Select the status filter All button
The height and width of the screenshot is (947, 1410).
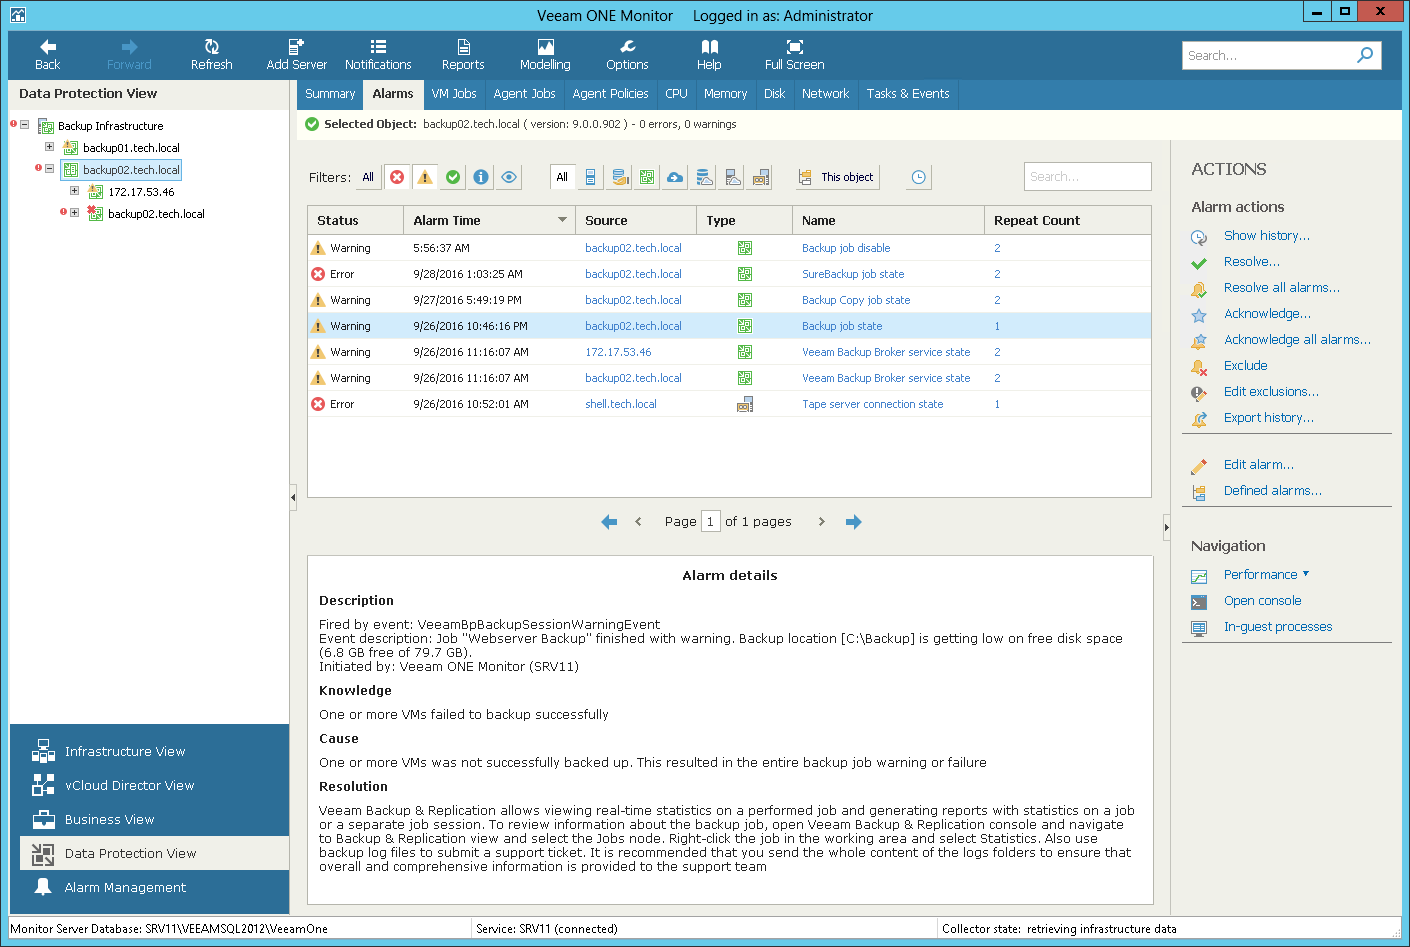(368, 177)
